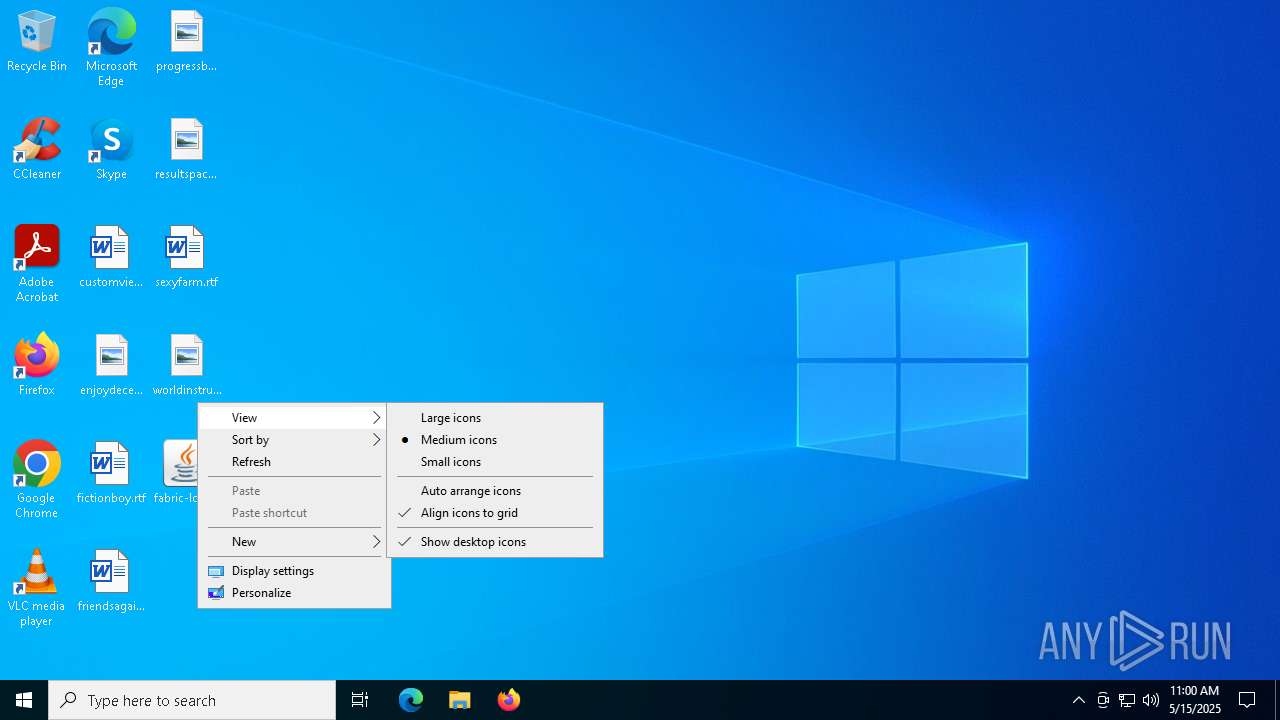Launch Firefox from the taskbar
The width and height of the screenshot is (1280, 720).
tap(509, 700)
